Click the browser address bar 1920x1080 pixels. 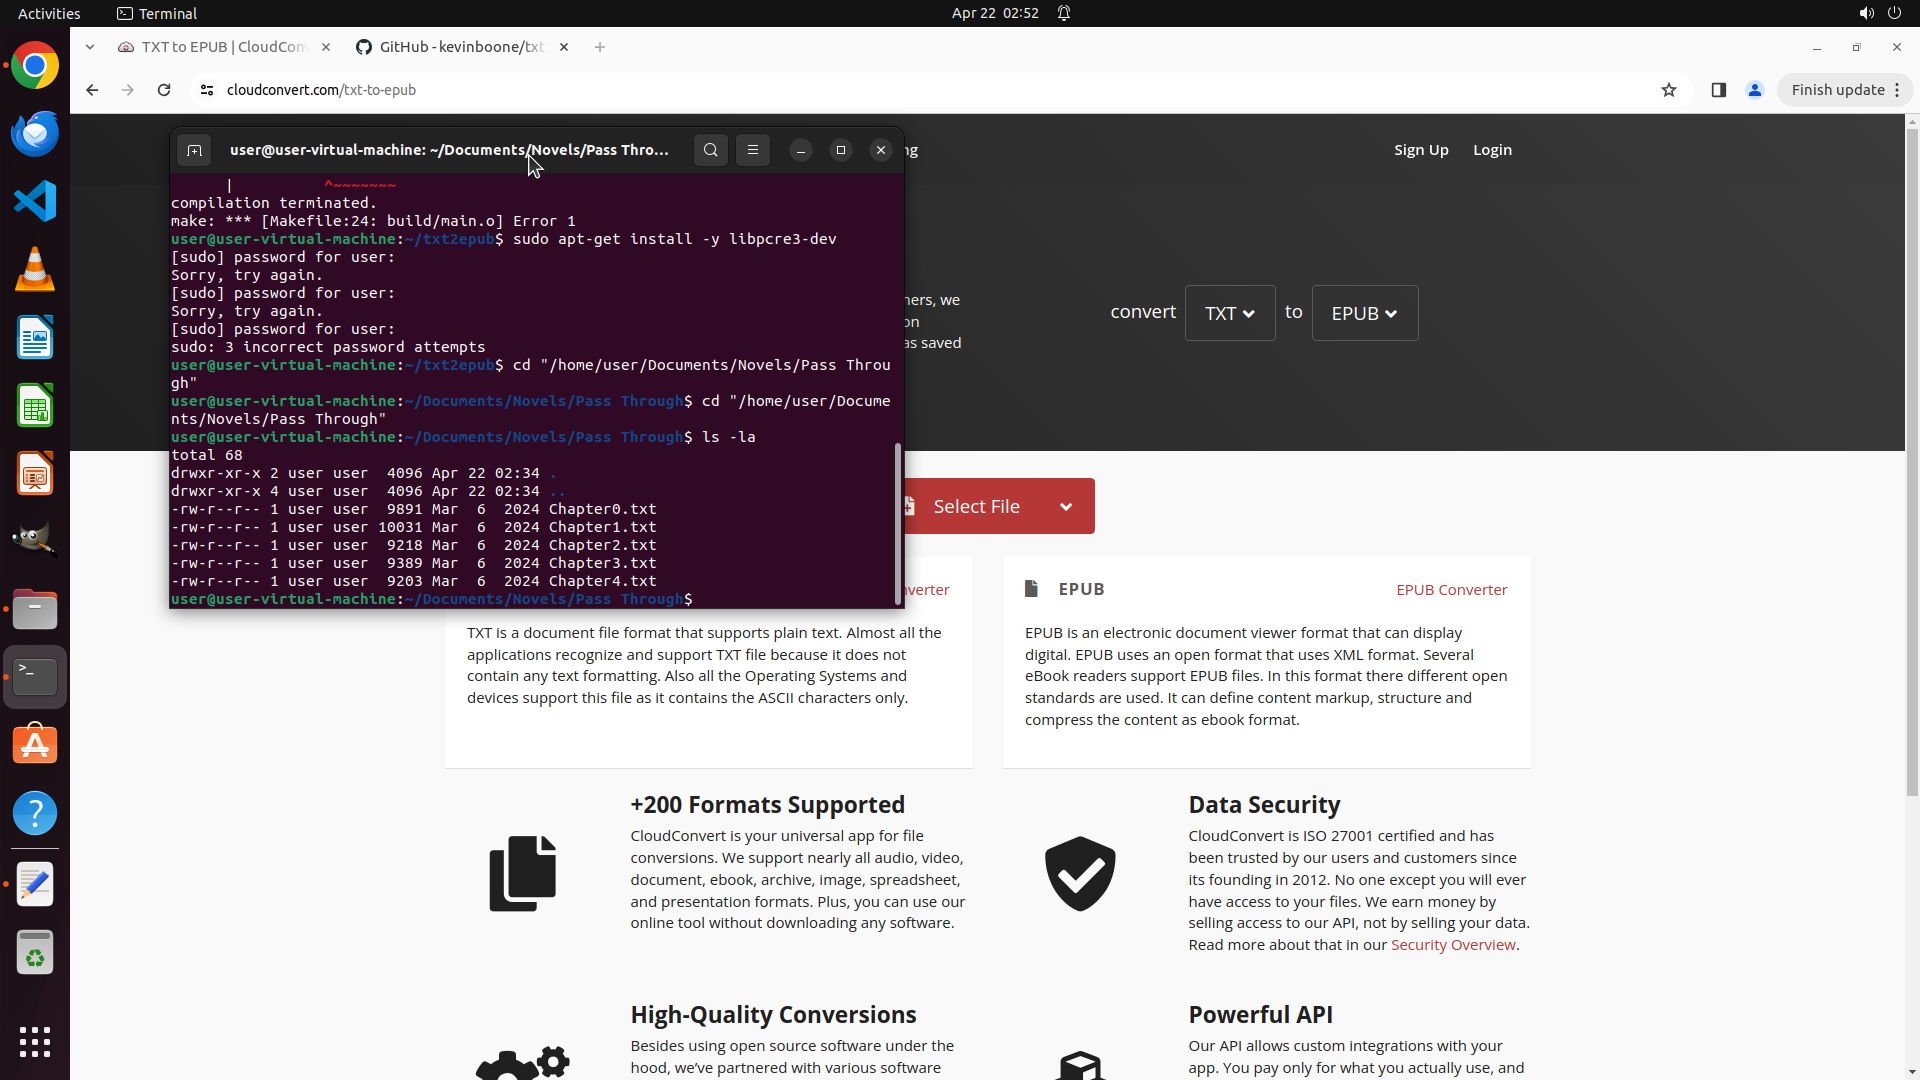[x=900, y=90]
